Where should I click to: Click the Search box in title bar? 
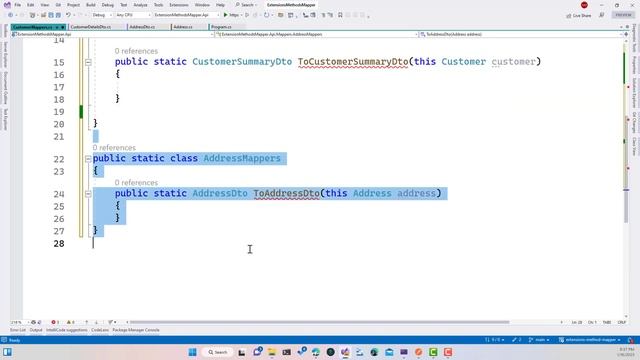point(246,5)
